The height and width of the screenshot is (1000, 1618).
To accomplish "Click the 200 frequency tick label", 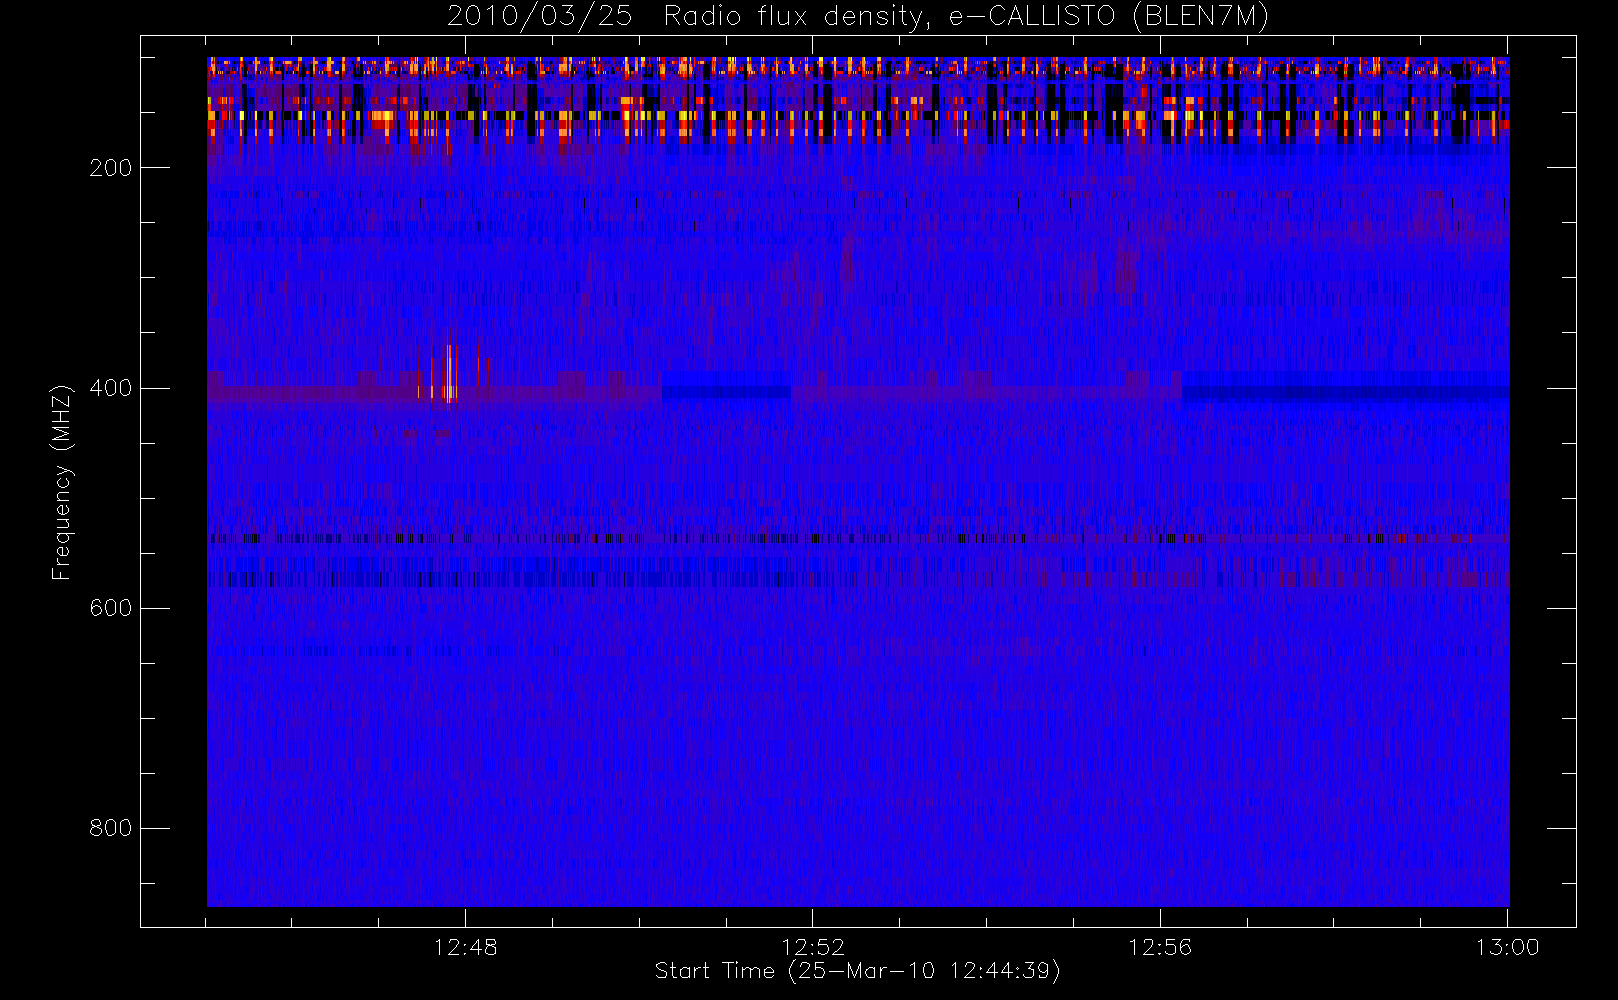I will click(111, 167).
